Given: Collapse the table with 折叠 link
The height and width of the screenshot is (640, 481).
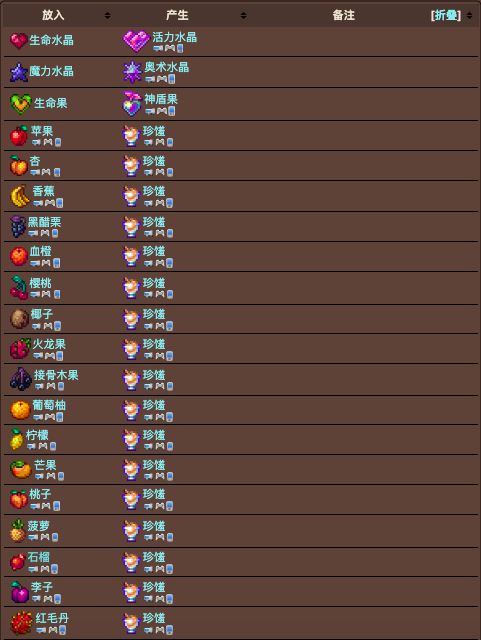Looking at the screenshot, I should [x=445, y=16].
